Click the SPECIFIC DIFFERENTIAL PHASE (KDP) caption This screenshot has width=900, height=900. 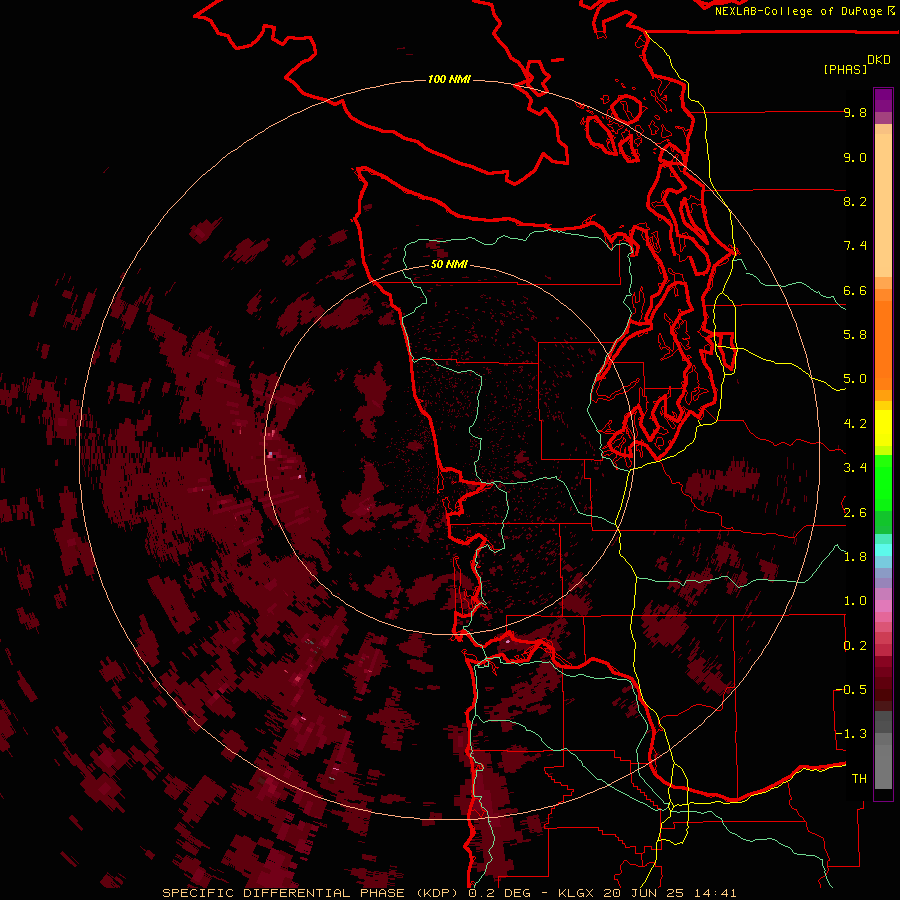[x=311, y=893]
